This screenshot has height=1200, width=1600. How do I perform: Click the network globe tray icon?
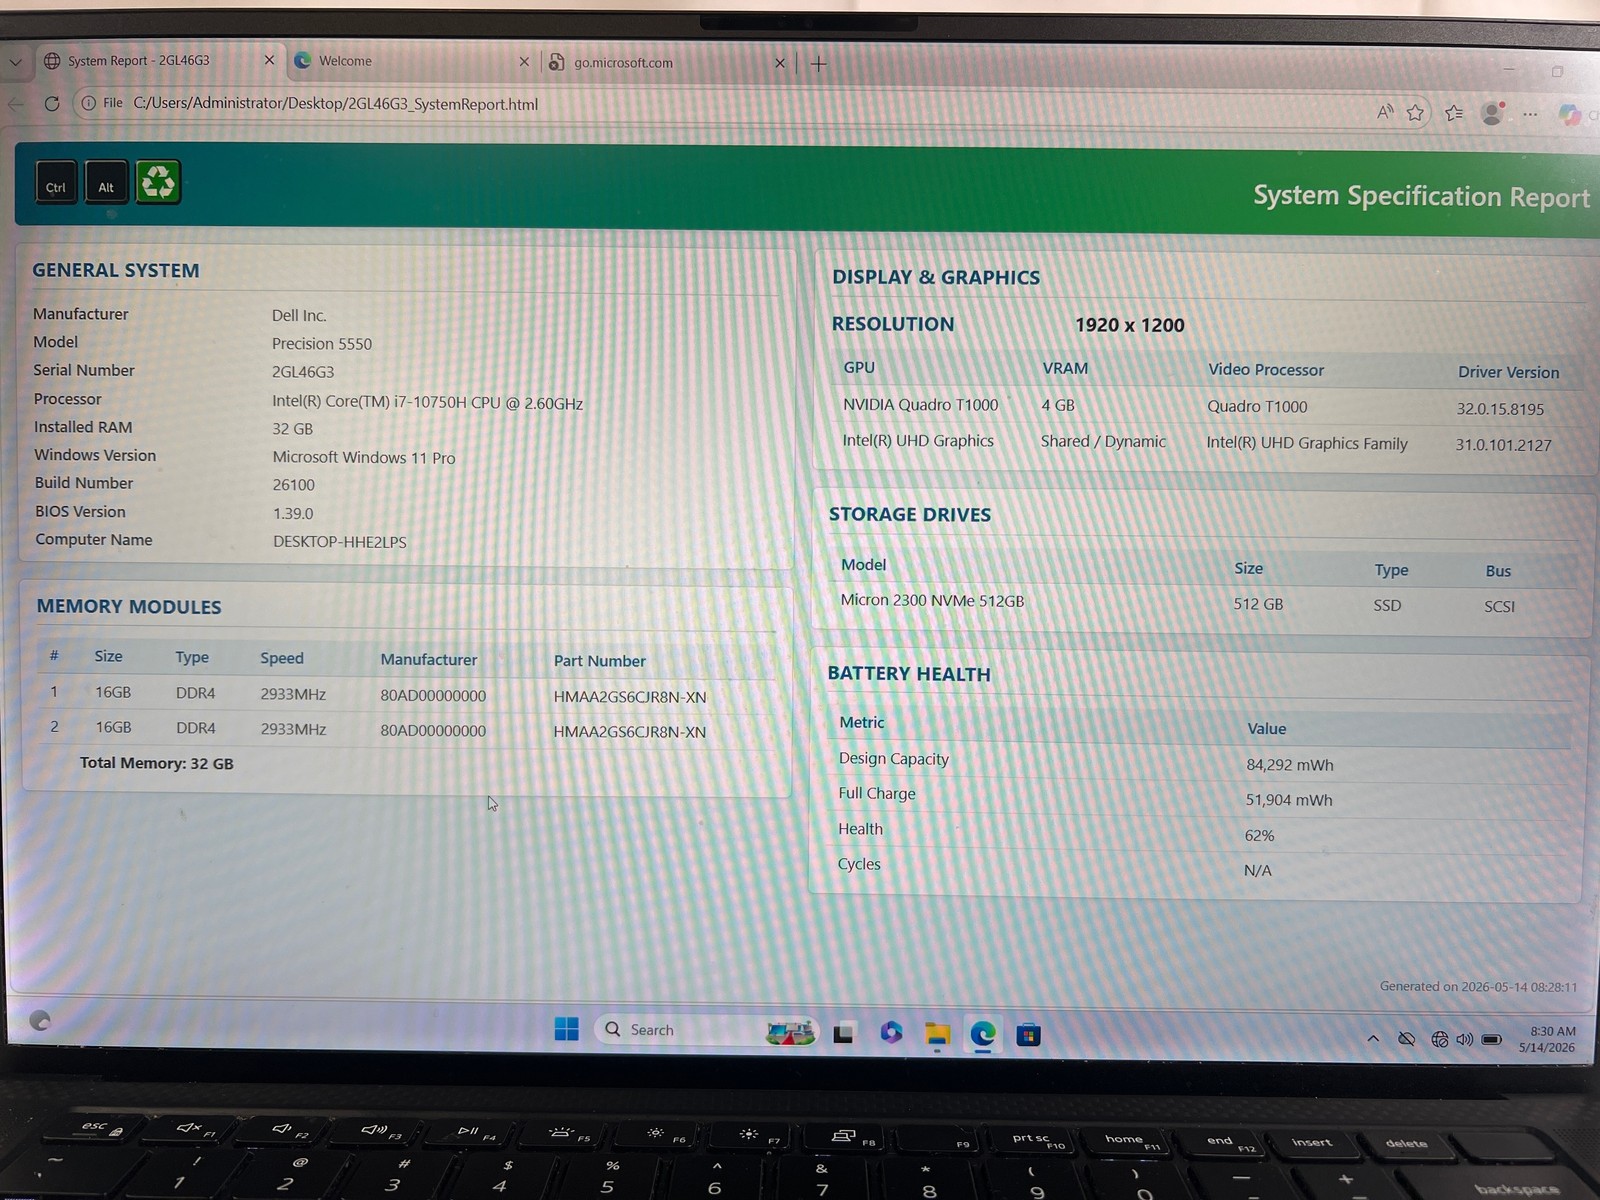point(1439,1040)
